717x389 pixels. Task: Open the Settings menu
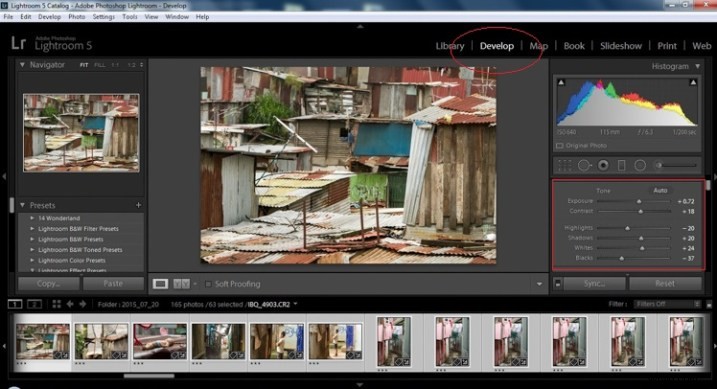(104, 17)
